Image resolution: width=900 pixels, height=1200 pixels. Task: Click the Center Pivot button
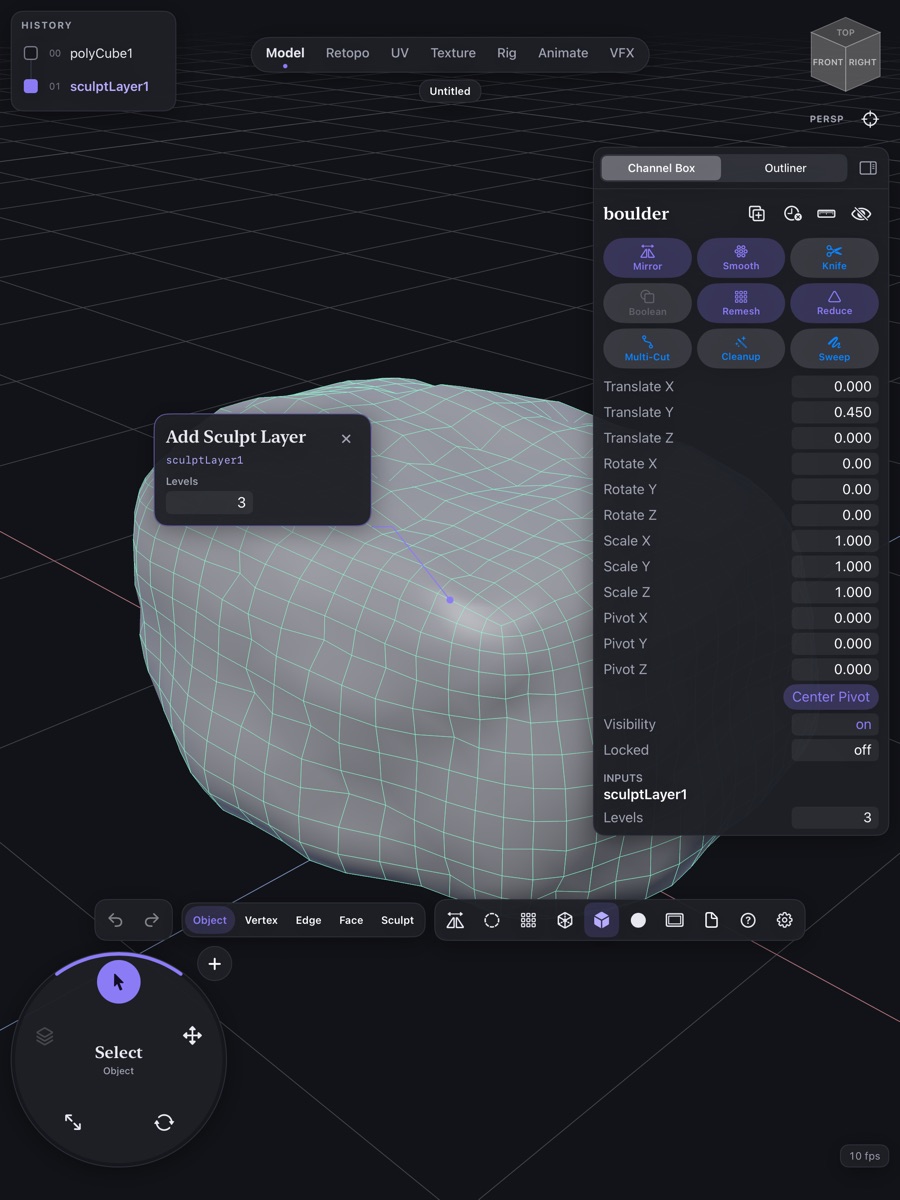click(x=831, y=697)
